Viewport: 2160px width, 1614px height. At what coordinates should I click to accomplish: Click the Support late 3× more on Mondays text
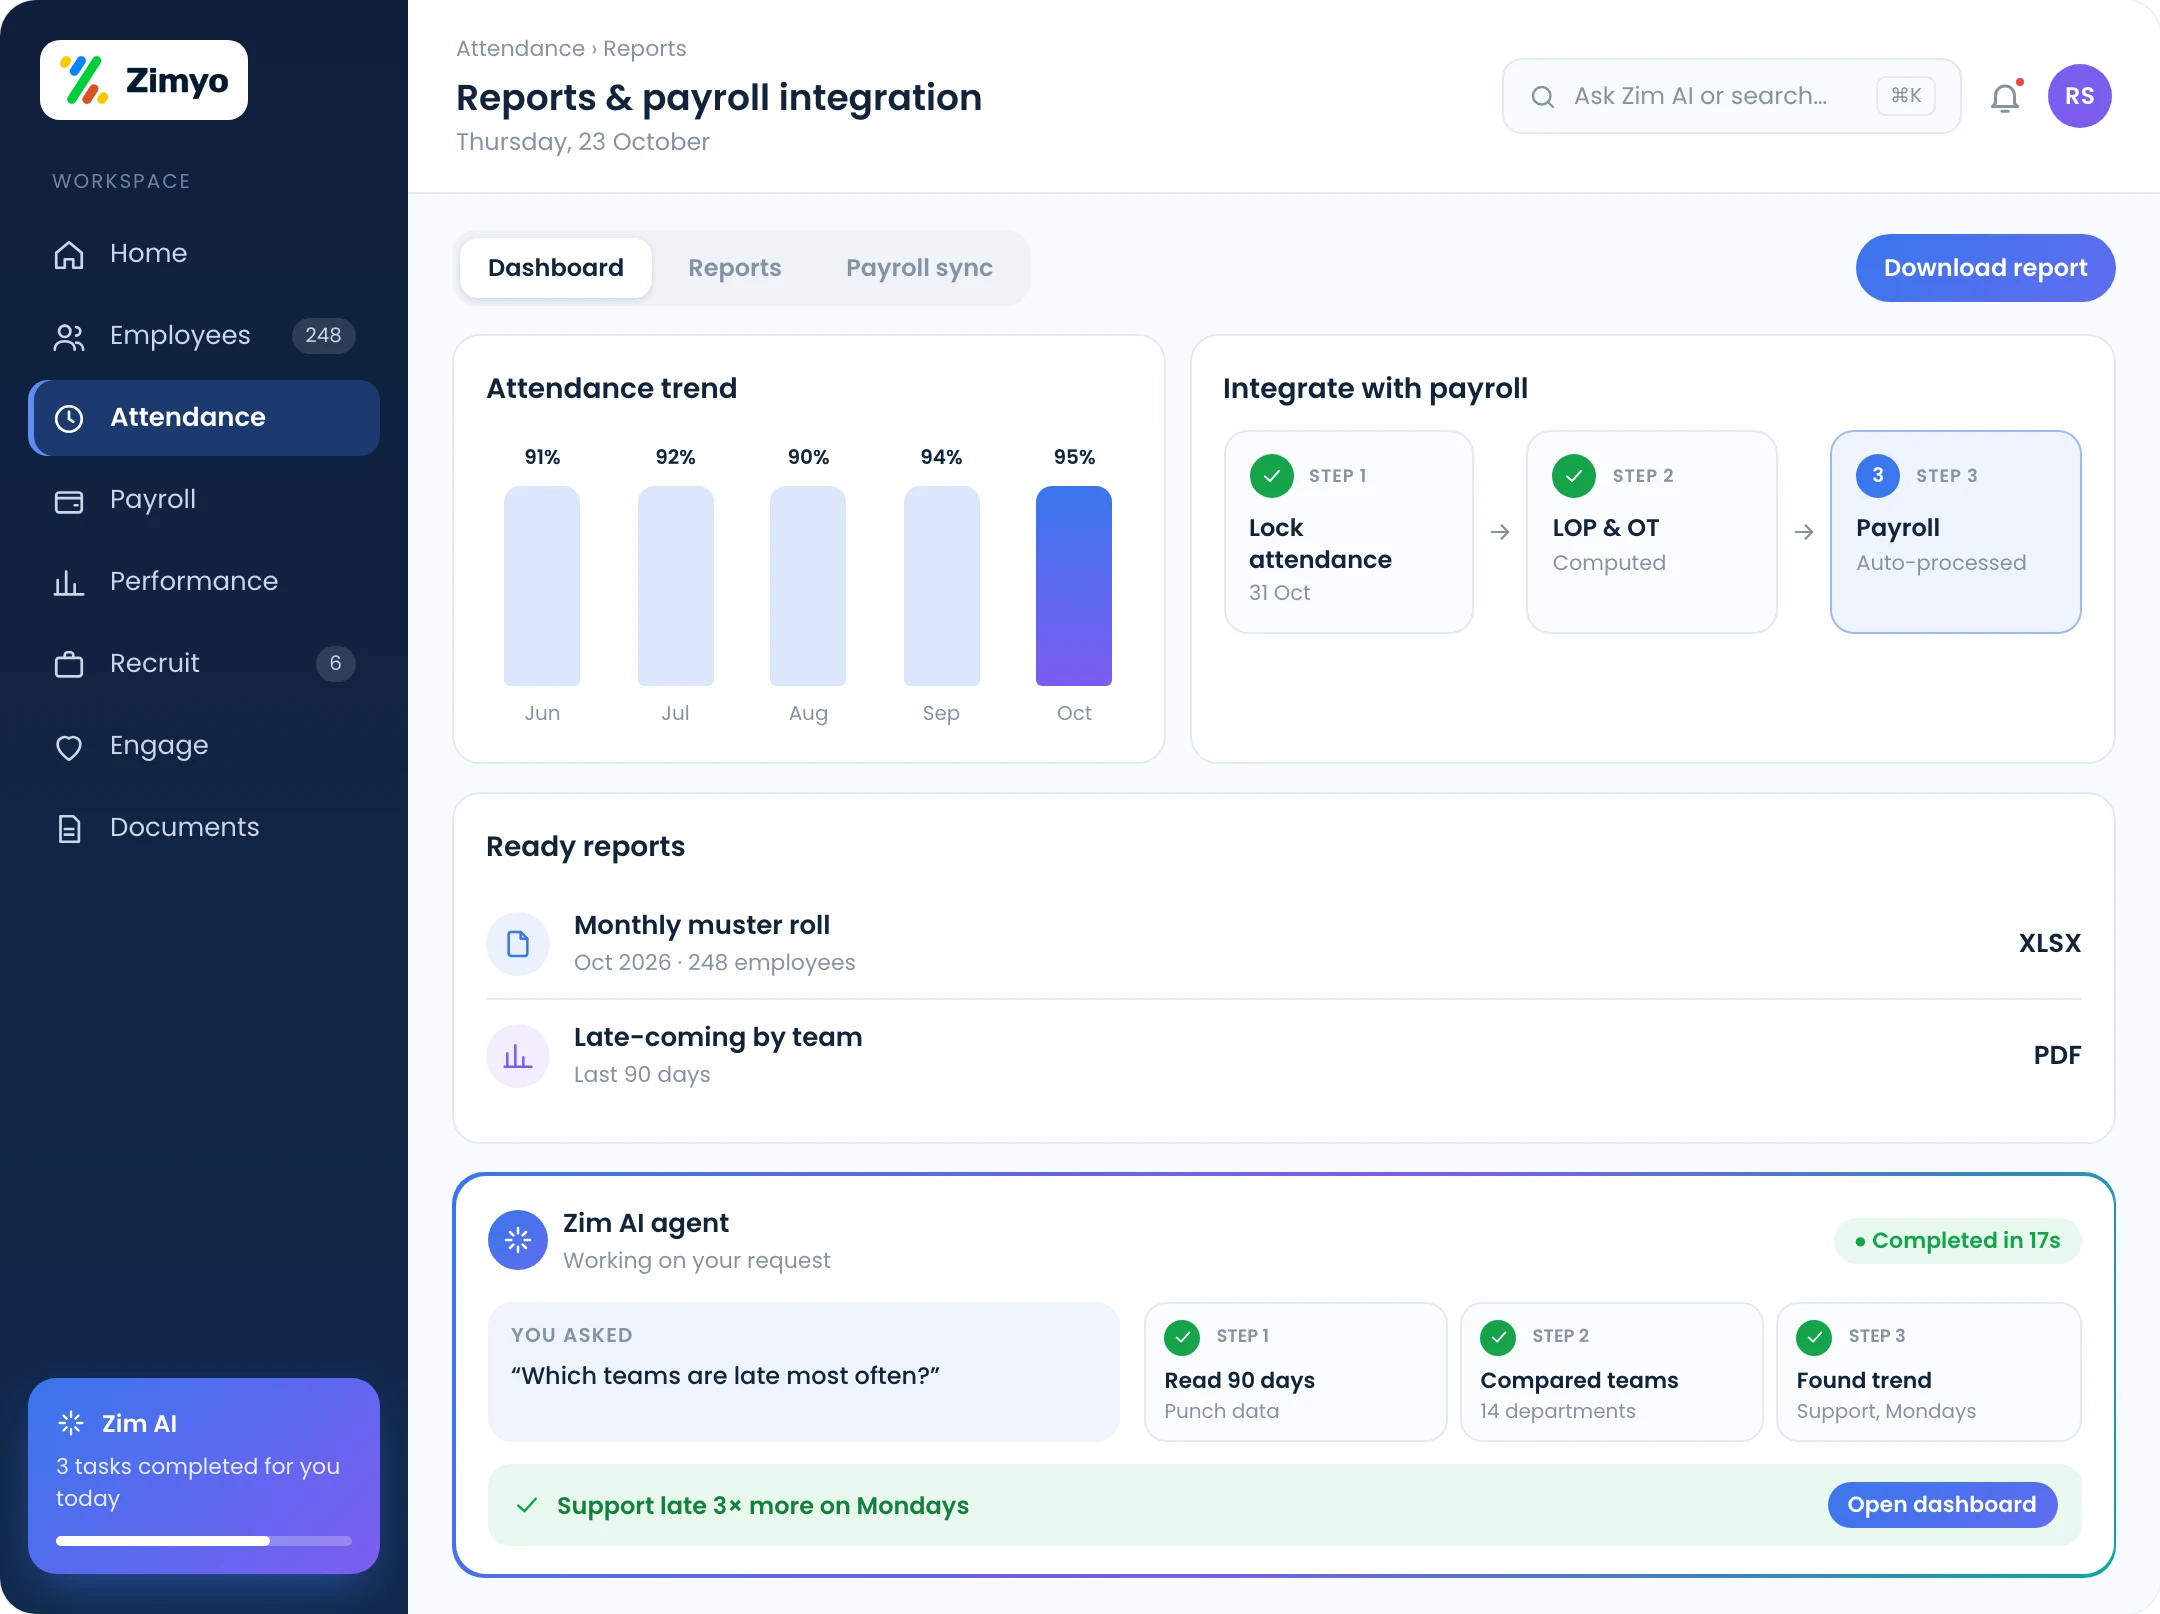[x=763, y=1505]
